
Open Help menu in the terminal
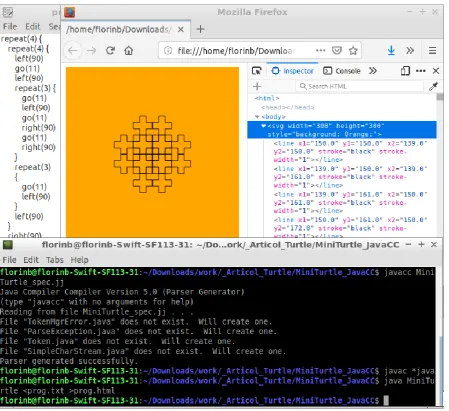click(x=79, y=260)
